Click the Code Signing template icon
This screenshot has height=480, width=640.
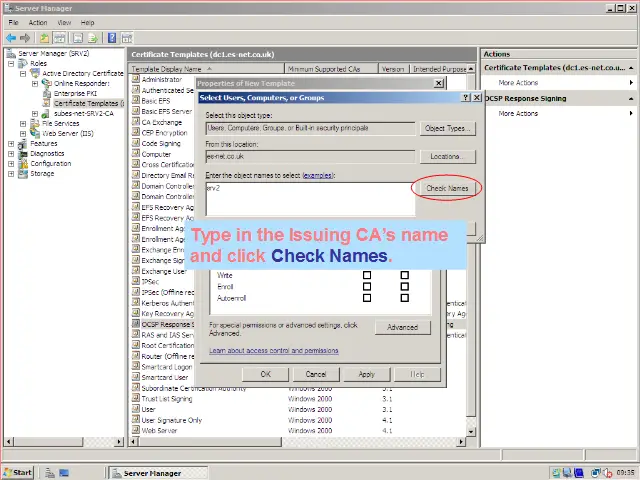[136, 144]
